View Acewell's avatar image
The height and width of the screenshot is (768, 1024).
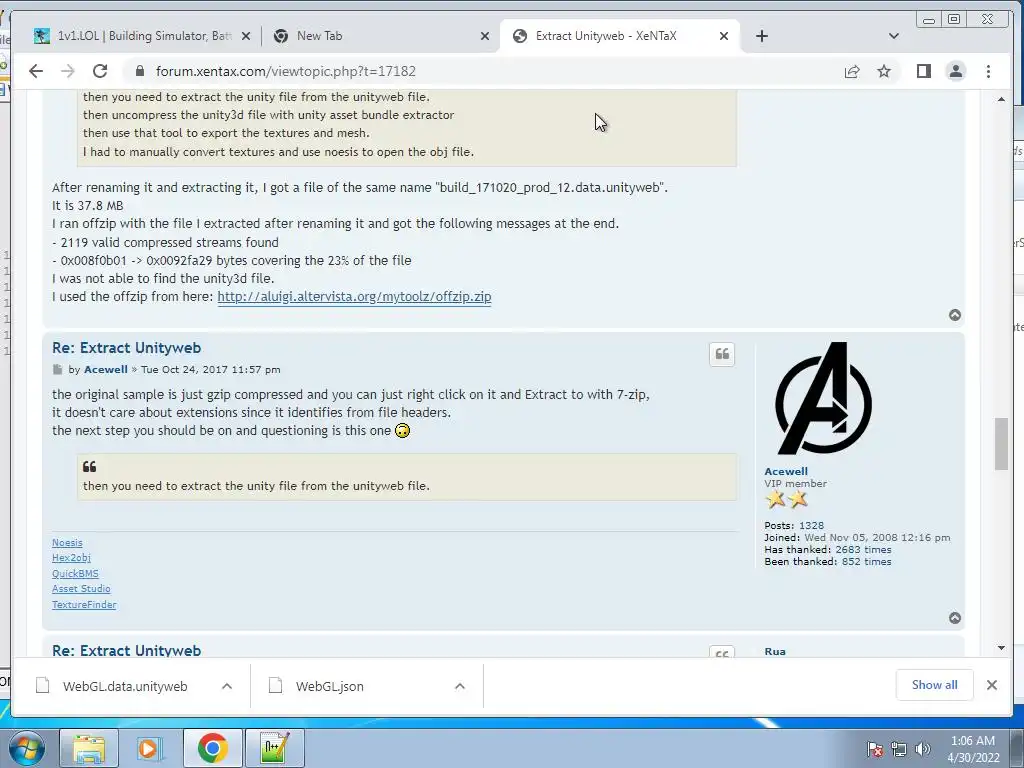coord(823,398)
